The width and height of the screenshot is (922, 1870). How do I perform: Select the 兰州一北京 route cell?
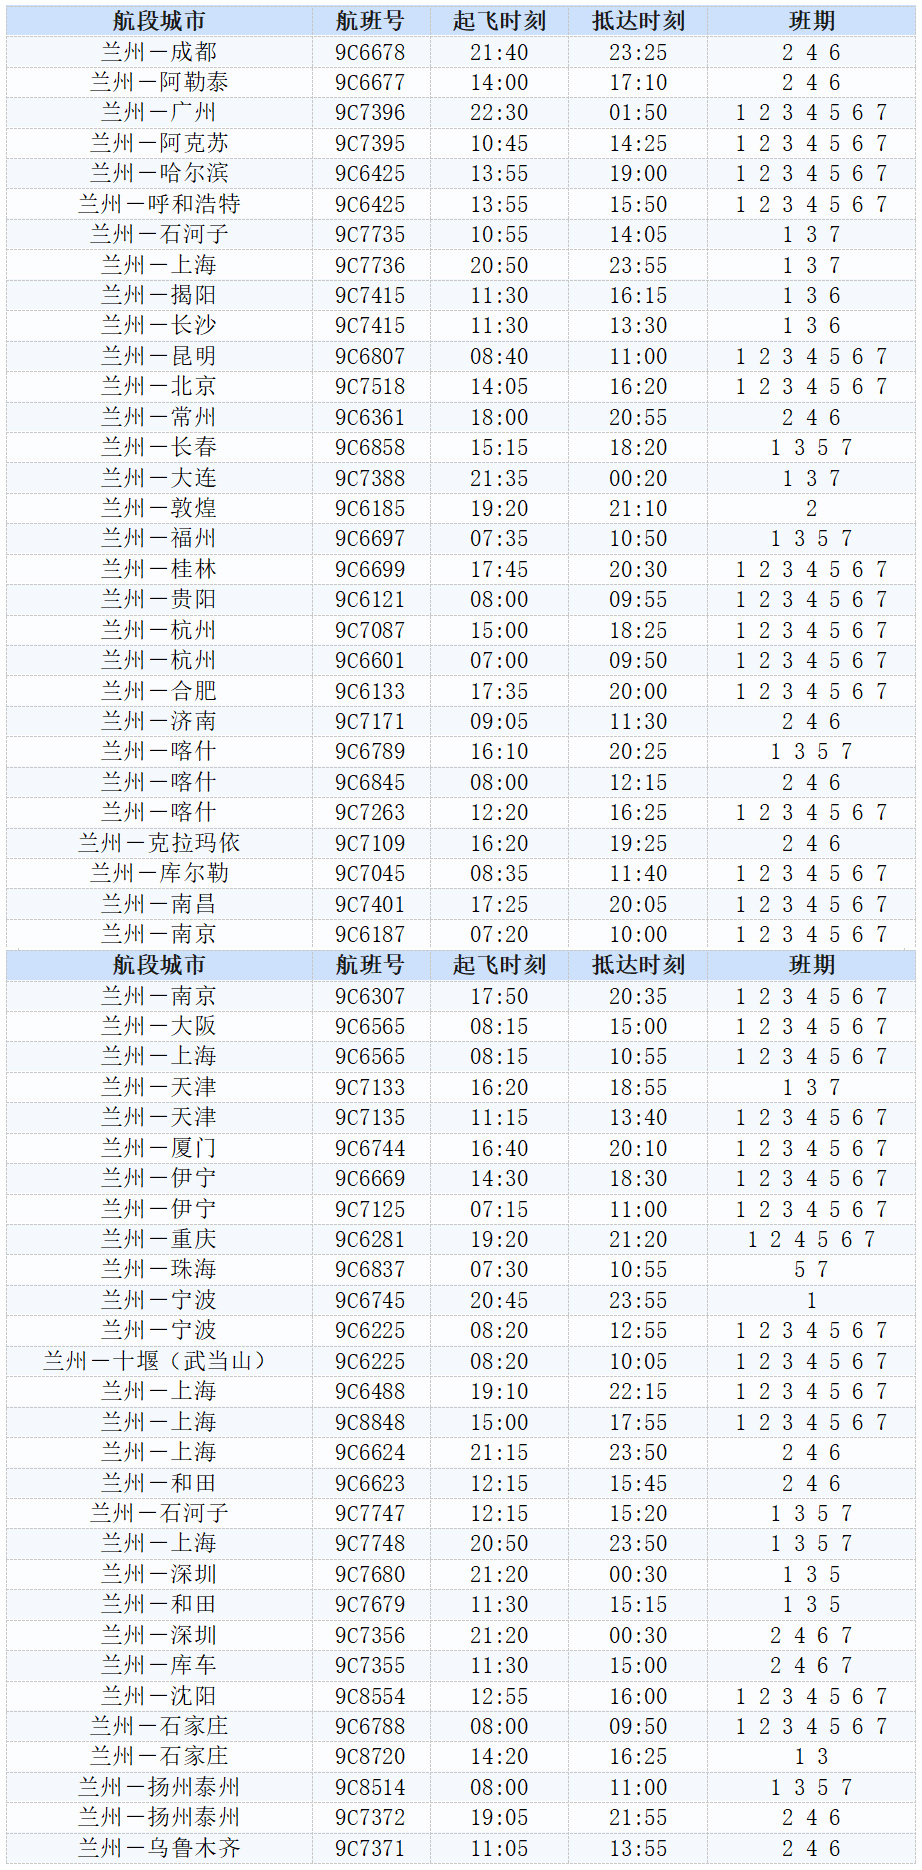pyautogui.click(x=159, y=387)
